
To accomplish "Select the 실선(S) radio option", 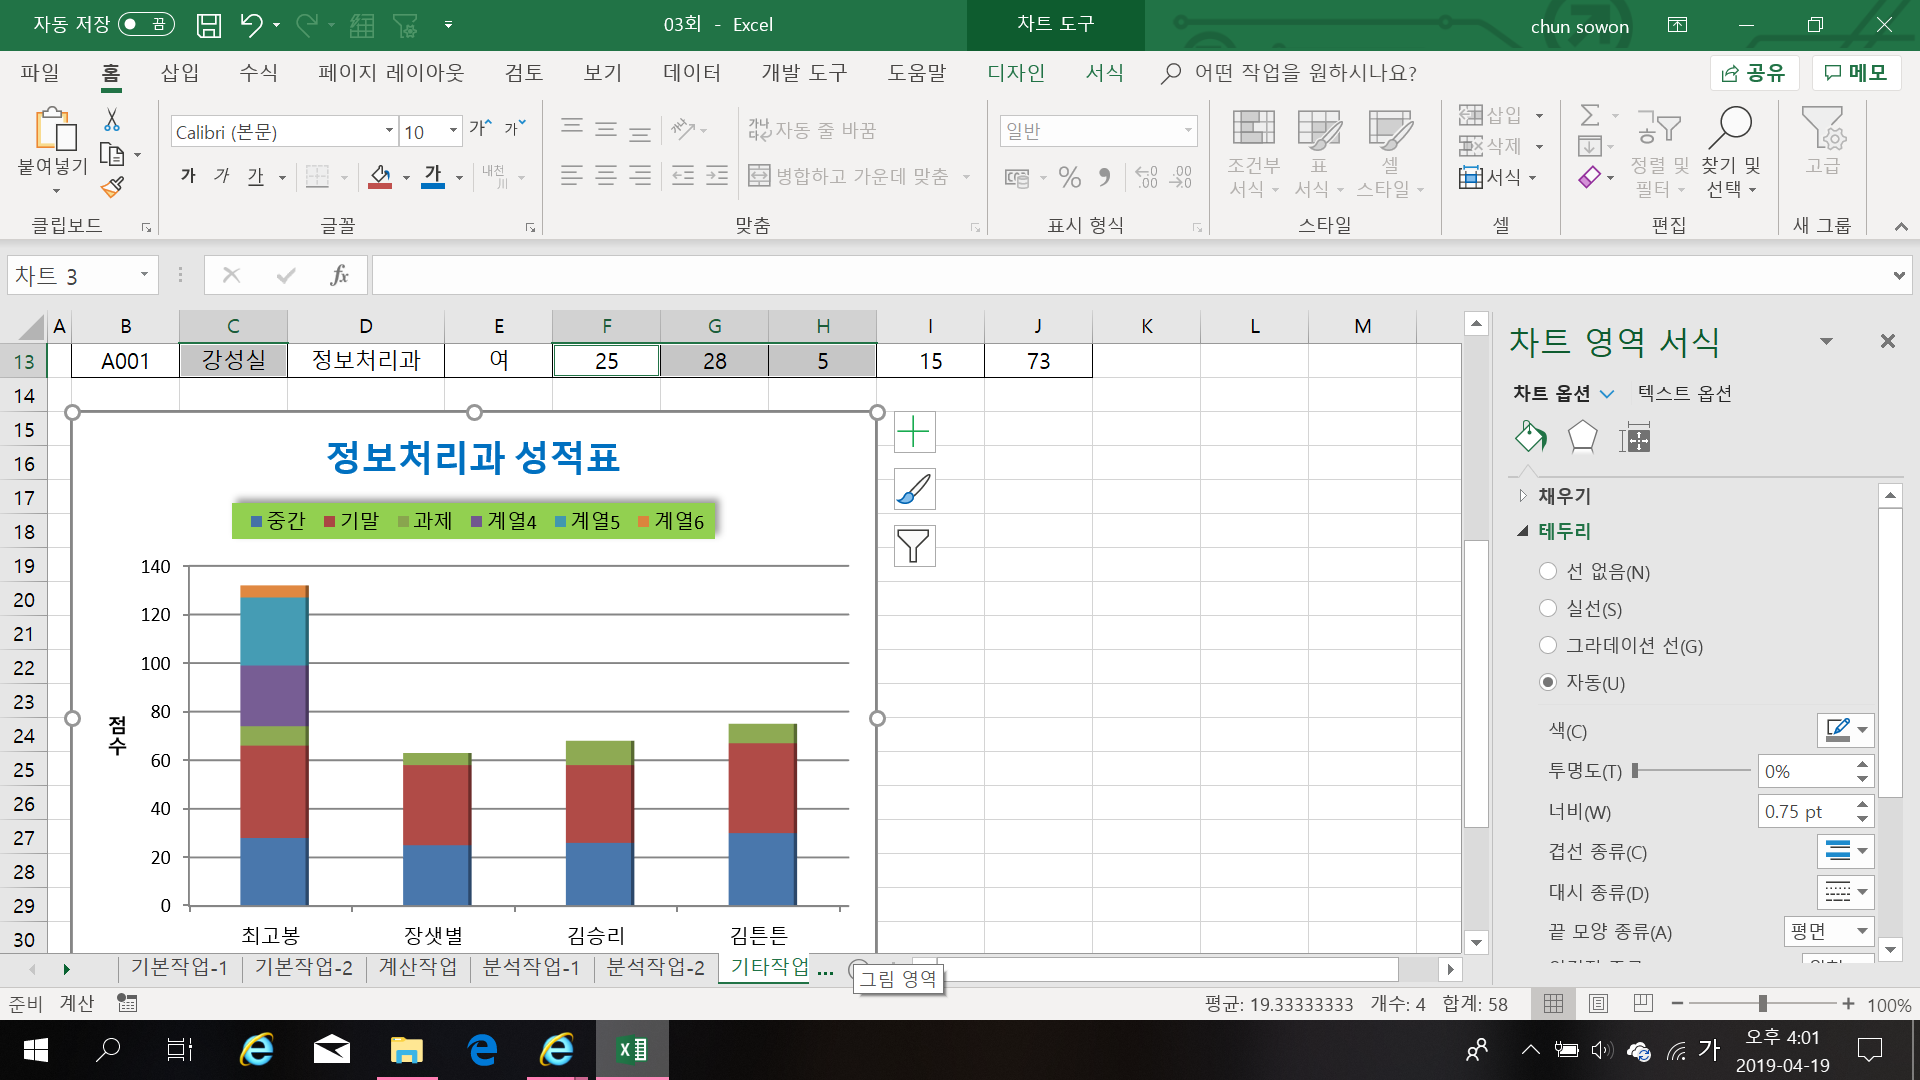I will [1548, 608].
